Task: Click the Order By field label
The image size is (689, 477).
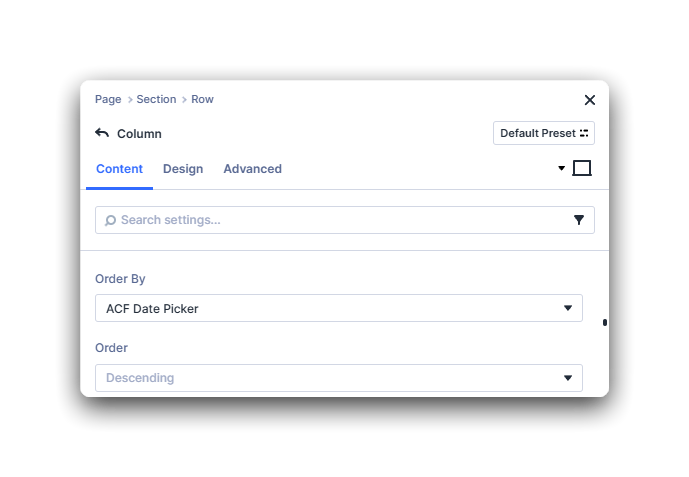Action: [x=120, y=279]
